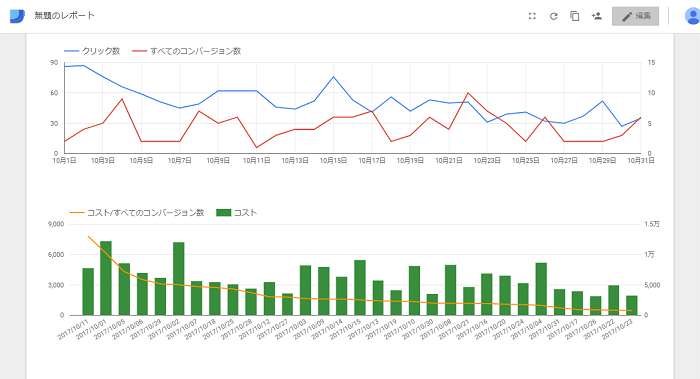The height and width of the screenshot is (379, 700).
Task: Click the 2017/10/08 cost bar
Action: tap(450, 290)
